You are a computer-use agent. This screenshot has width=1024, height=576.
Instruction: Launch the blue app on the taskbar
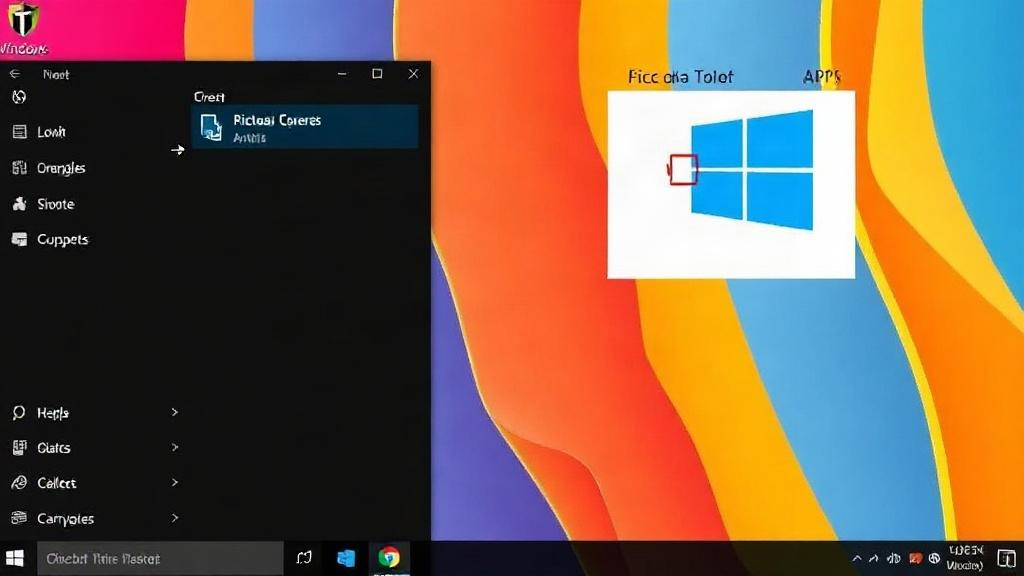(x=346, y=558)
